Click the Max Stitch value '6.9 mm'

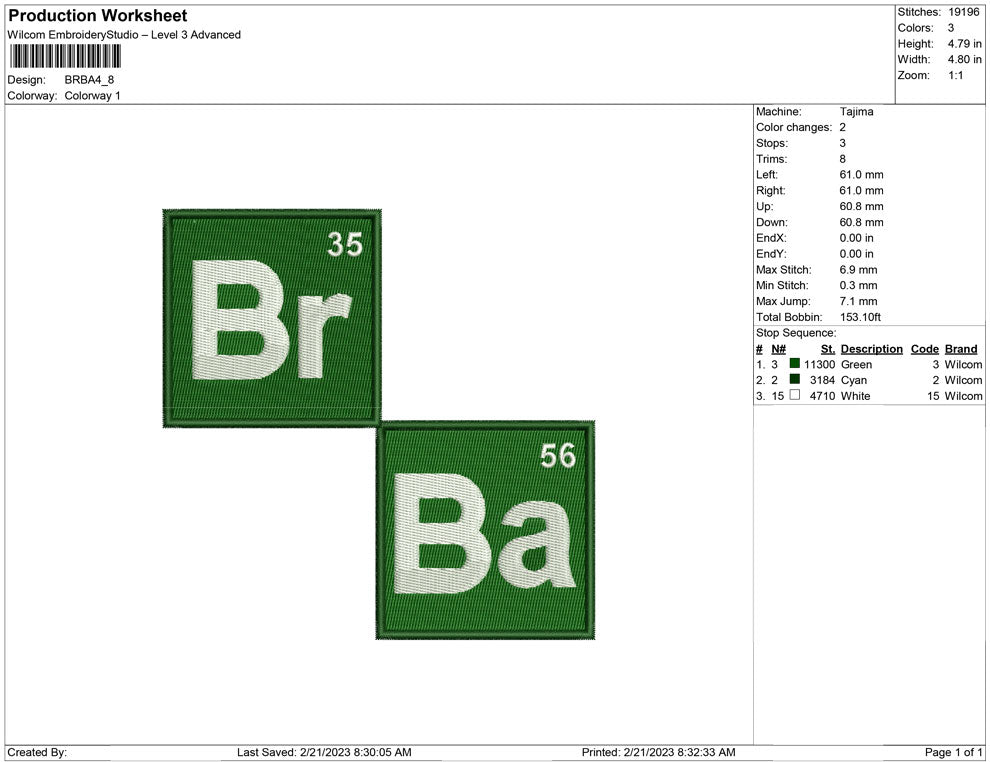pos(858,270)
